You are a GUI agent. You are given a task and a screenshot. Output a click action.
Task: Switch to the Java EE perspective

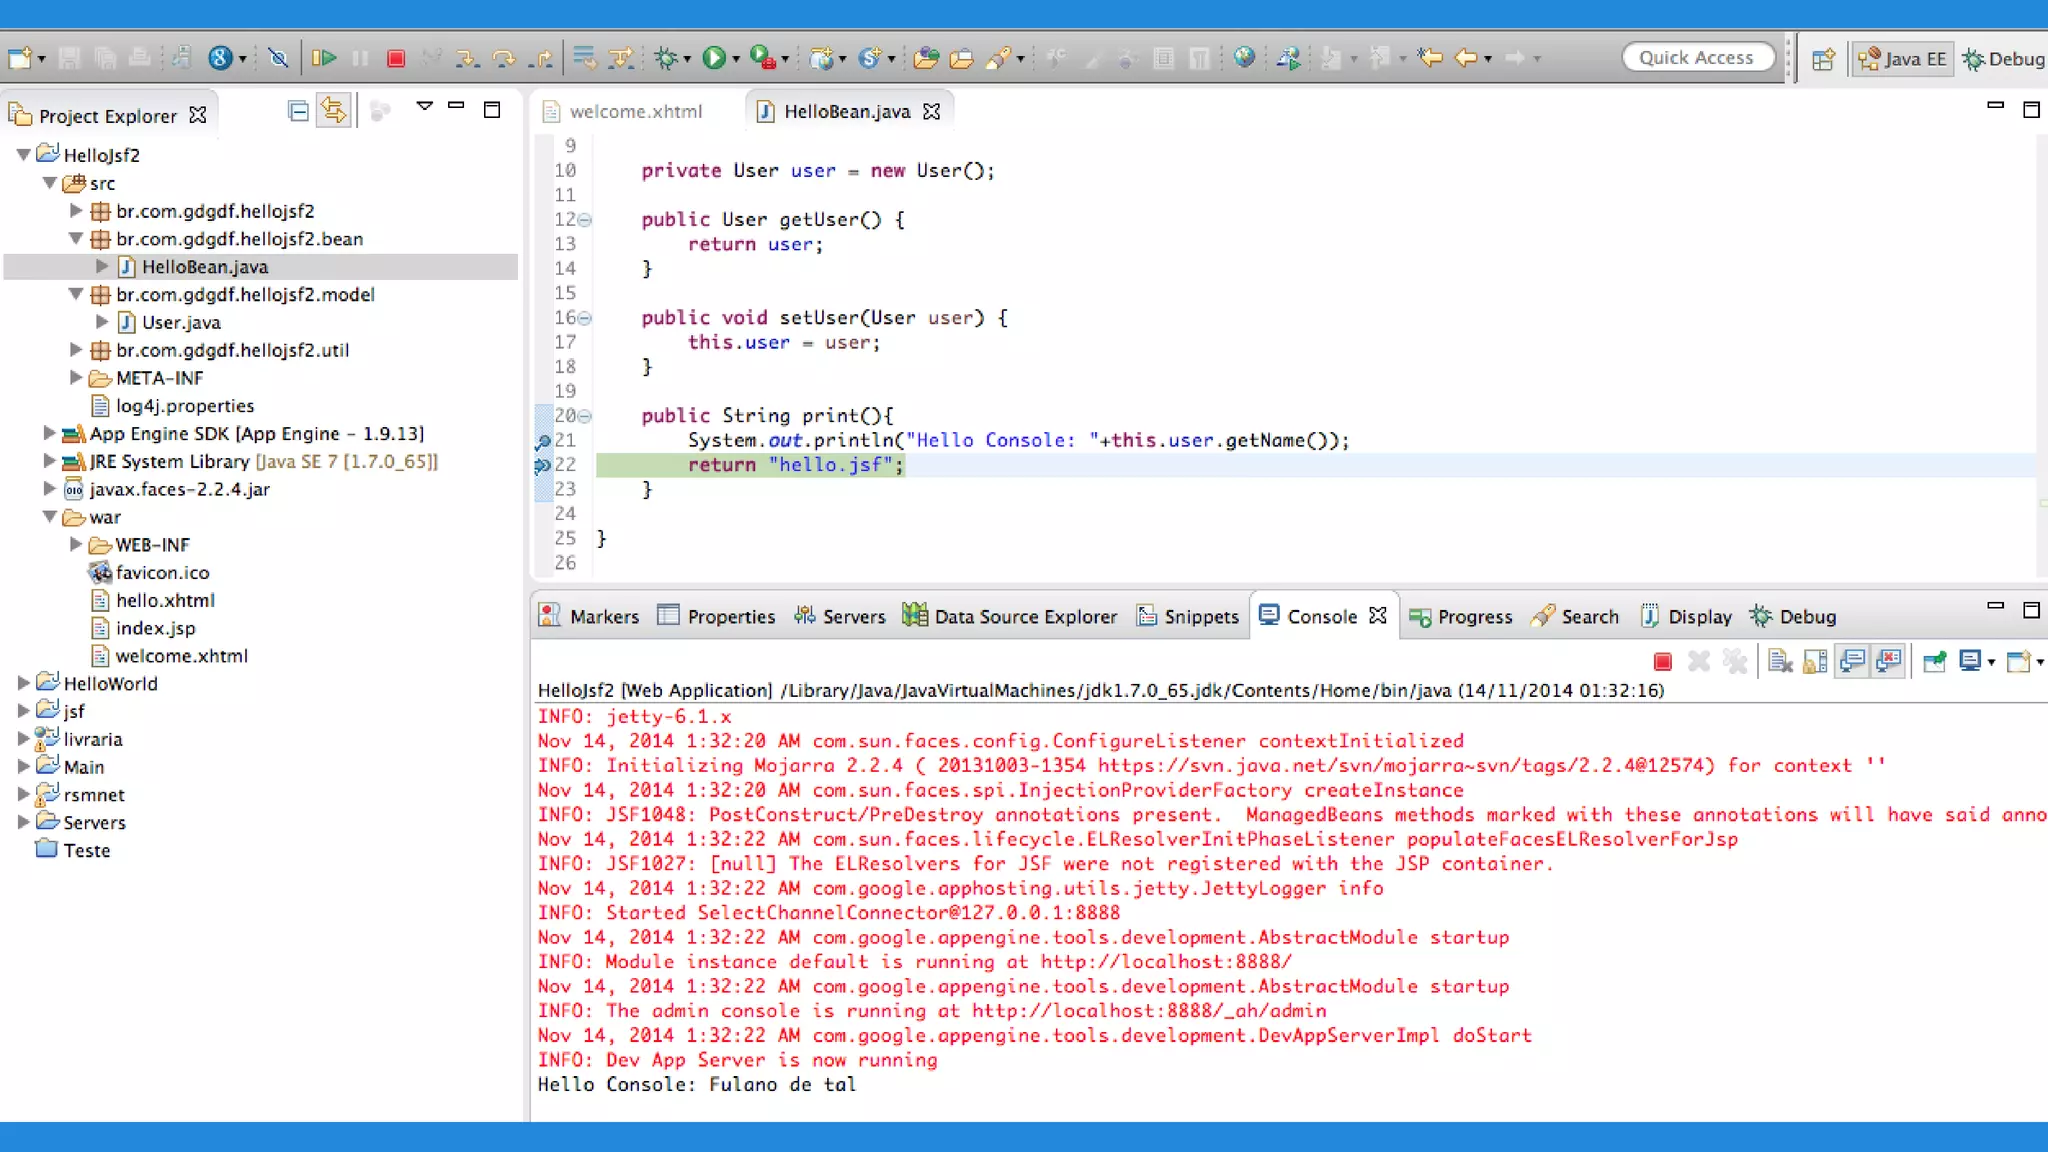[1902, 59]
